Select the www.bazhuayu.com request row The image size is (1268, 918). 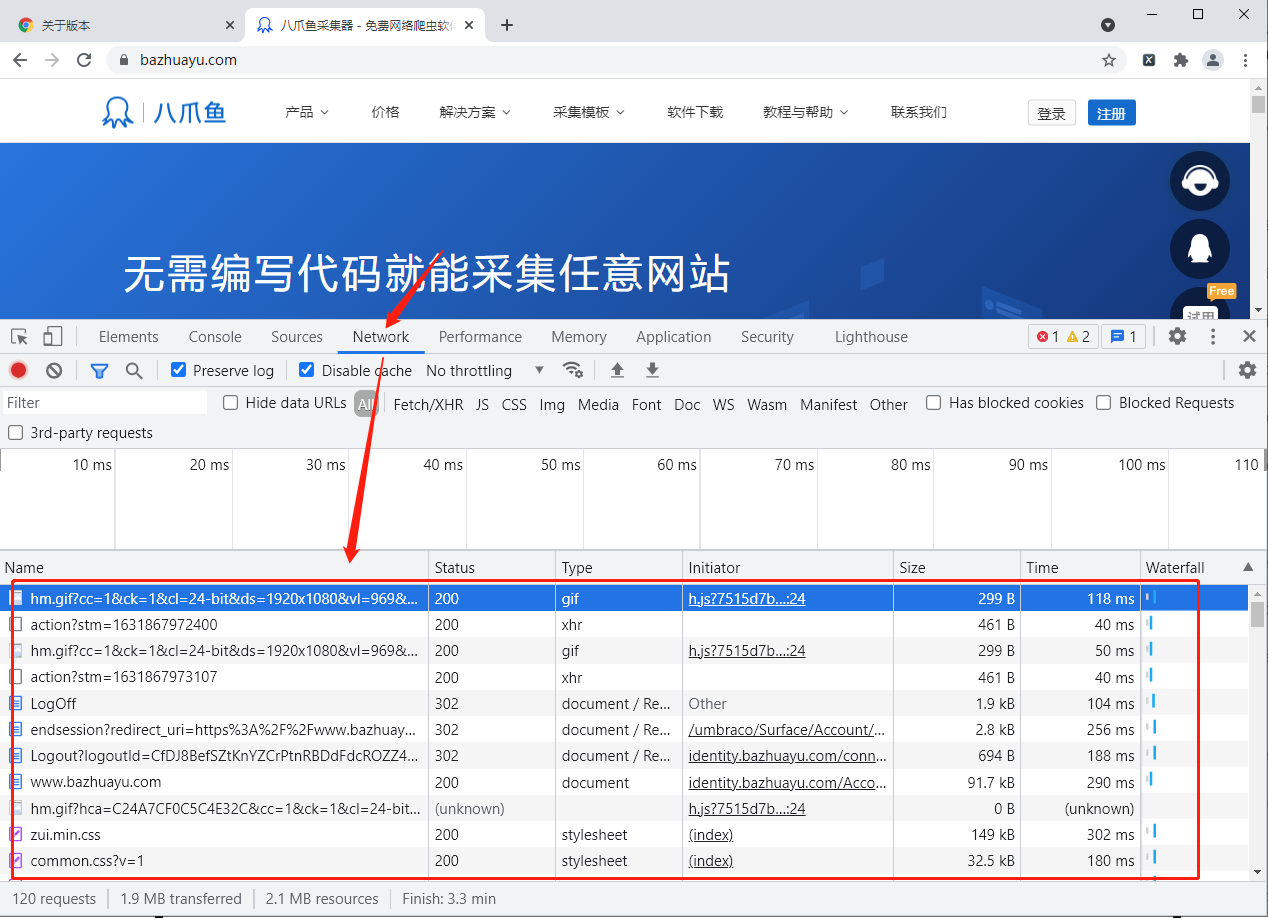click(x=624, y=782)
